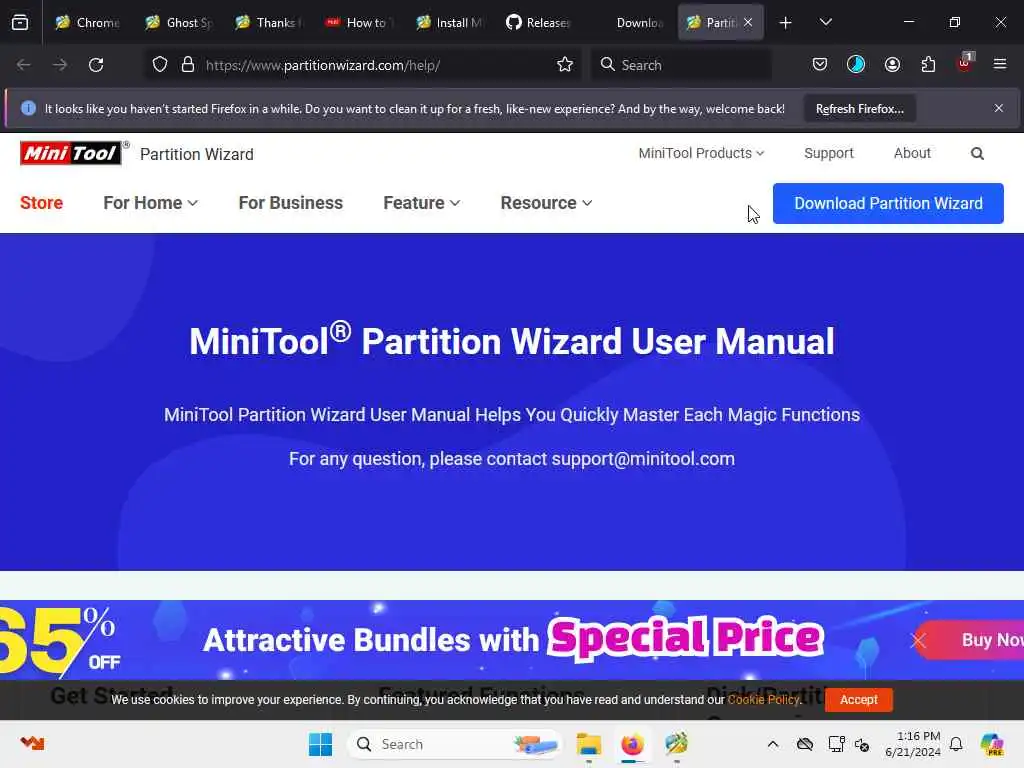
Task: Switch to the Thanks tab
Action: [x=268, y=22]
